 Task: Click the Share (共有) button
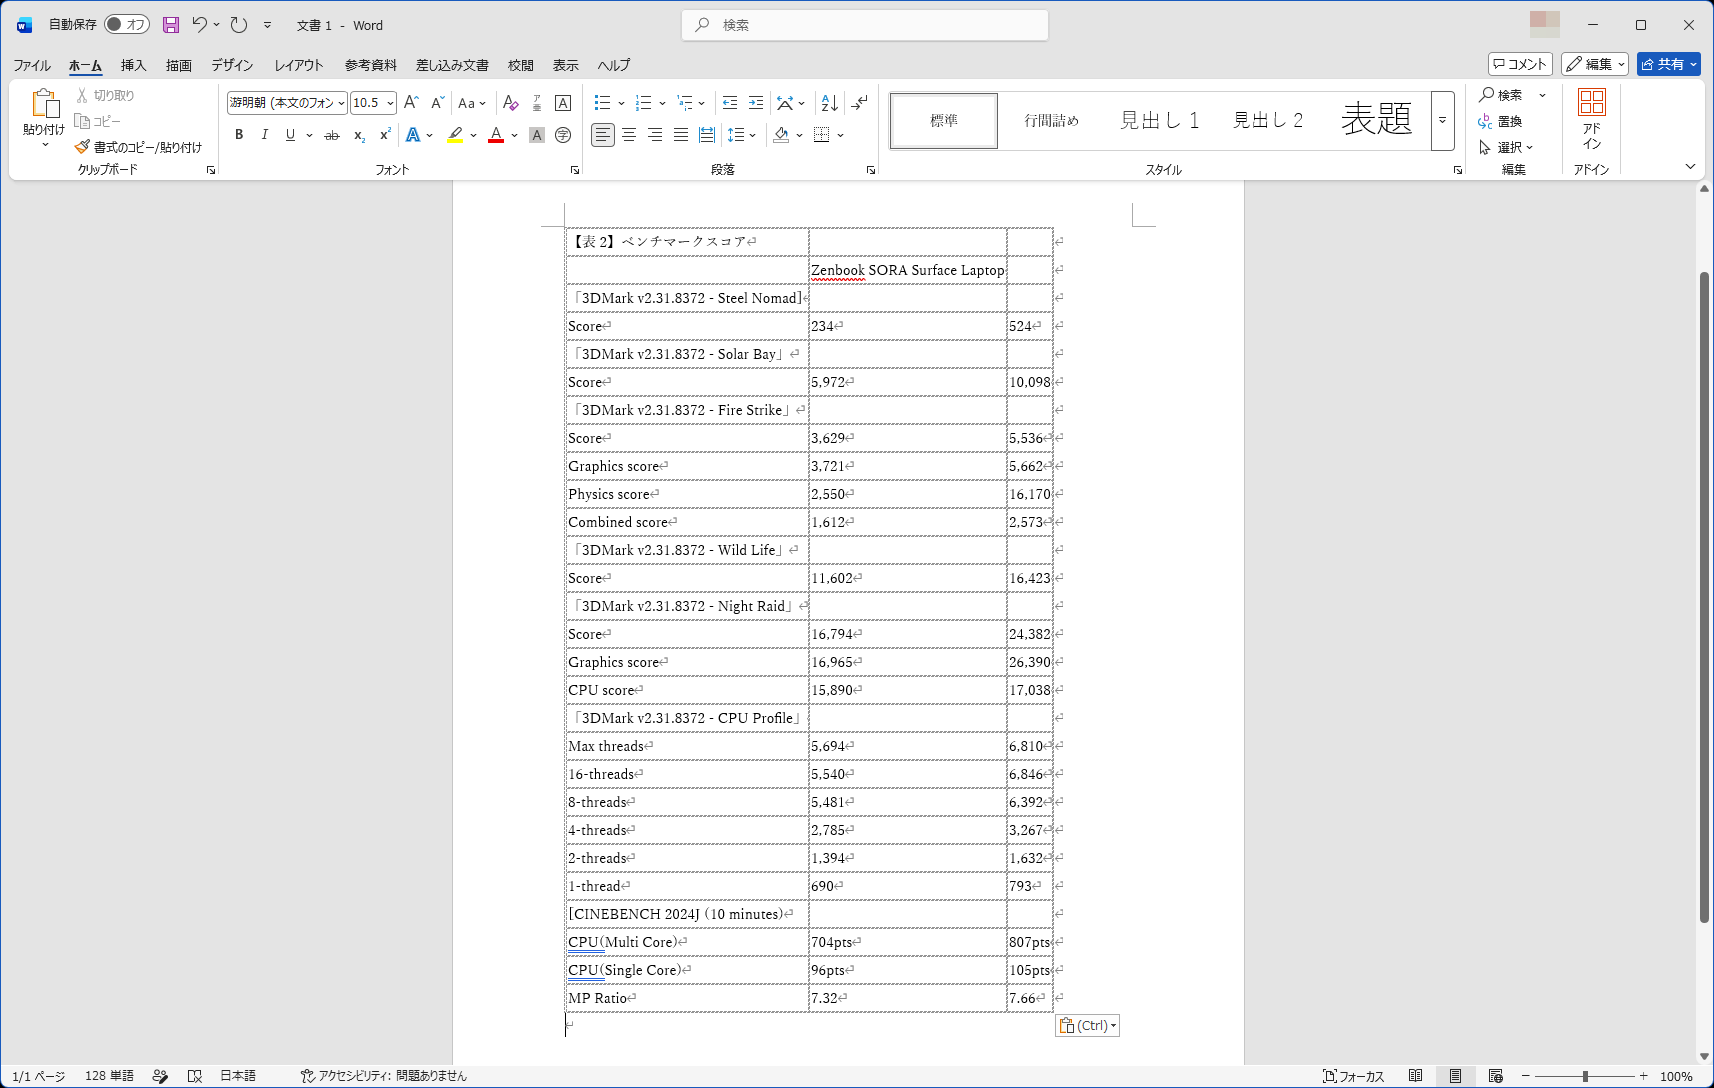coord(1669,64)
